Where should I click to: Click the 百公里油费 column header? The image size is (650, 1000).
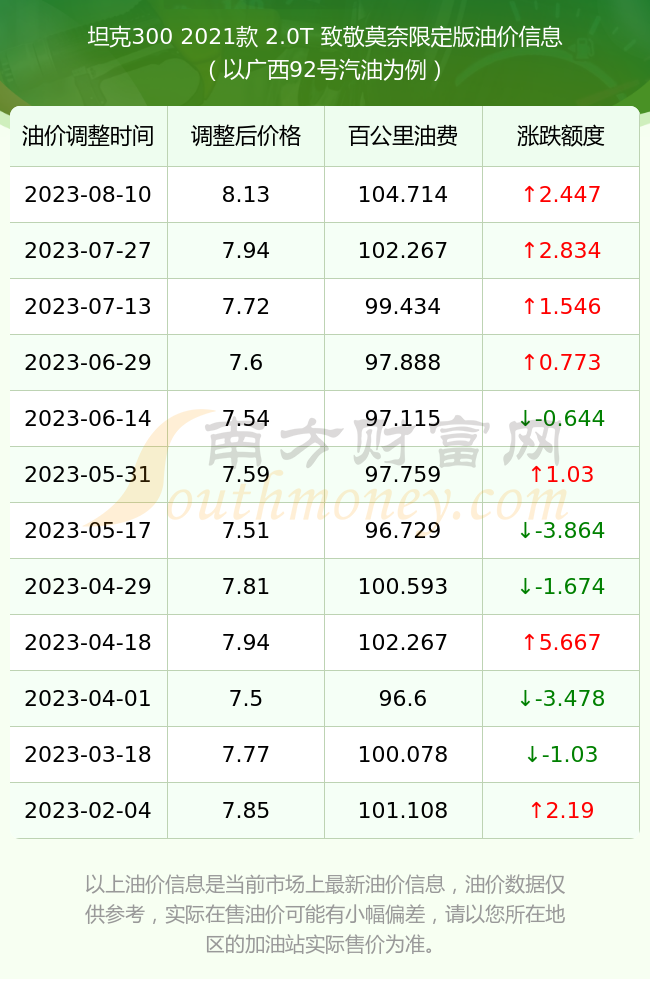[x=403, y=136]
